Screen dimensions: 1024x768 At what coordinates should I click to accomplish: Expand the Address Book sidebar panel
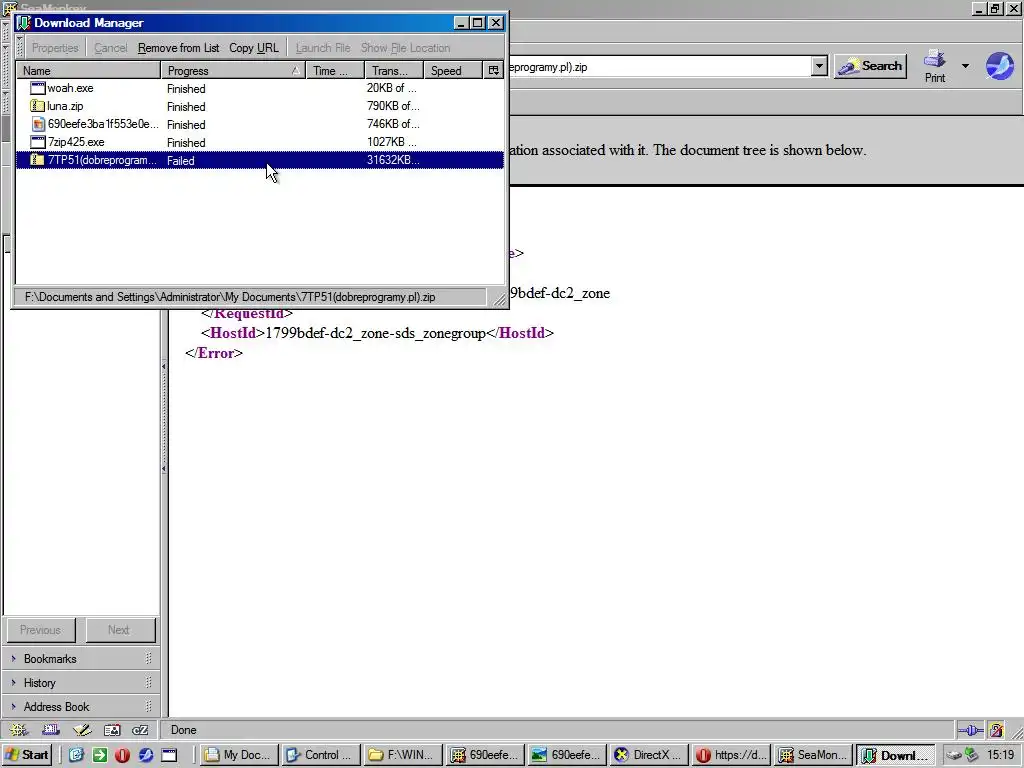click(x=81, y=707)
